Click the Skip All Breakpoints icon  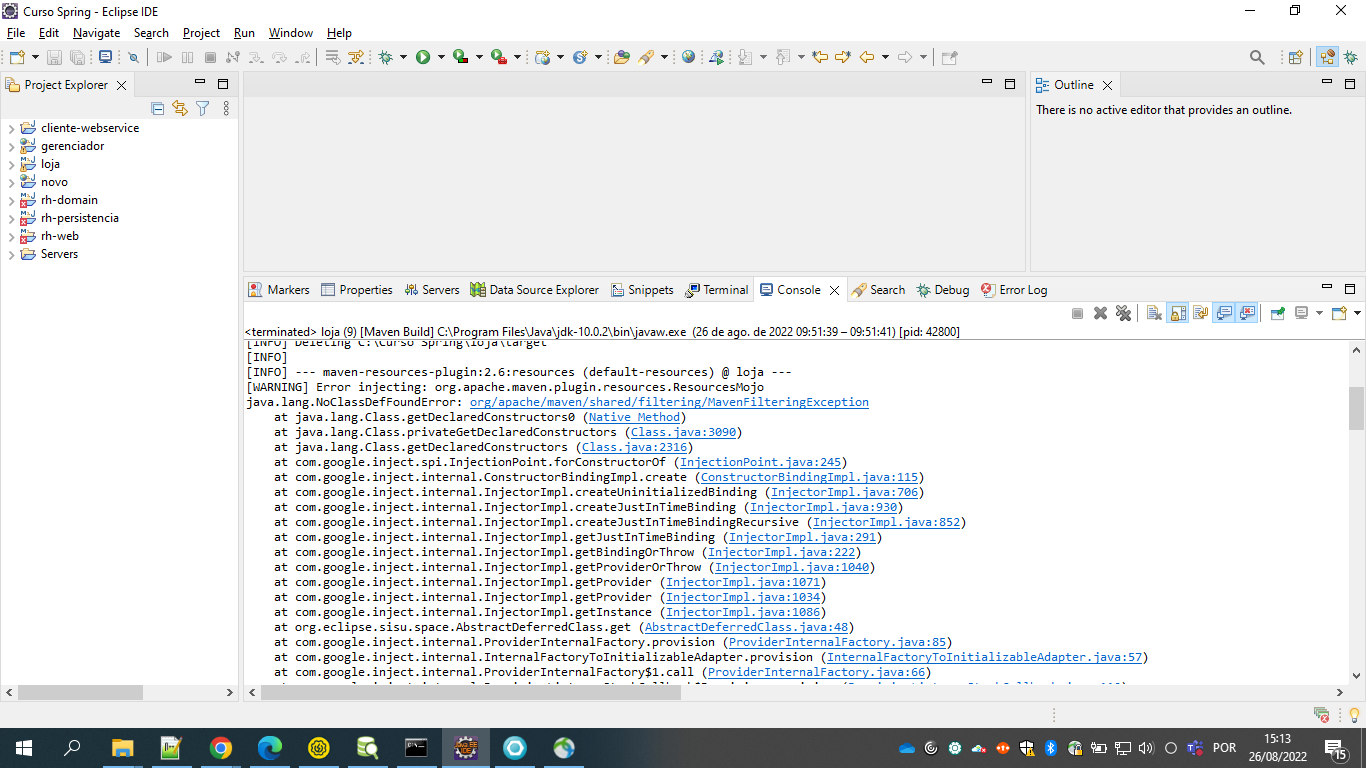click(133, 57)
